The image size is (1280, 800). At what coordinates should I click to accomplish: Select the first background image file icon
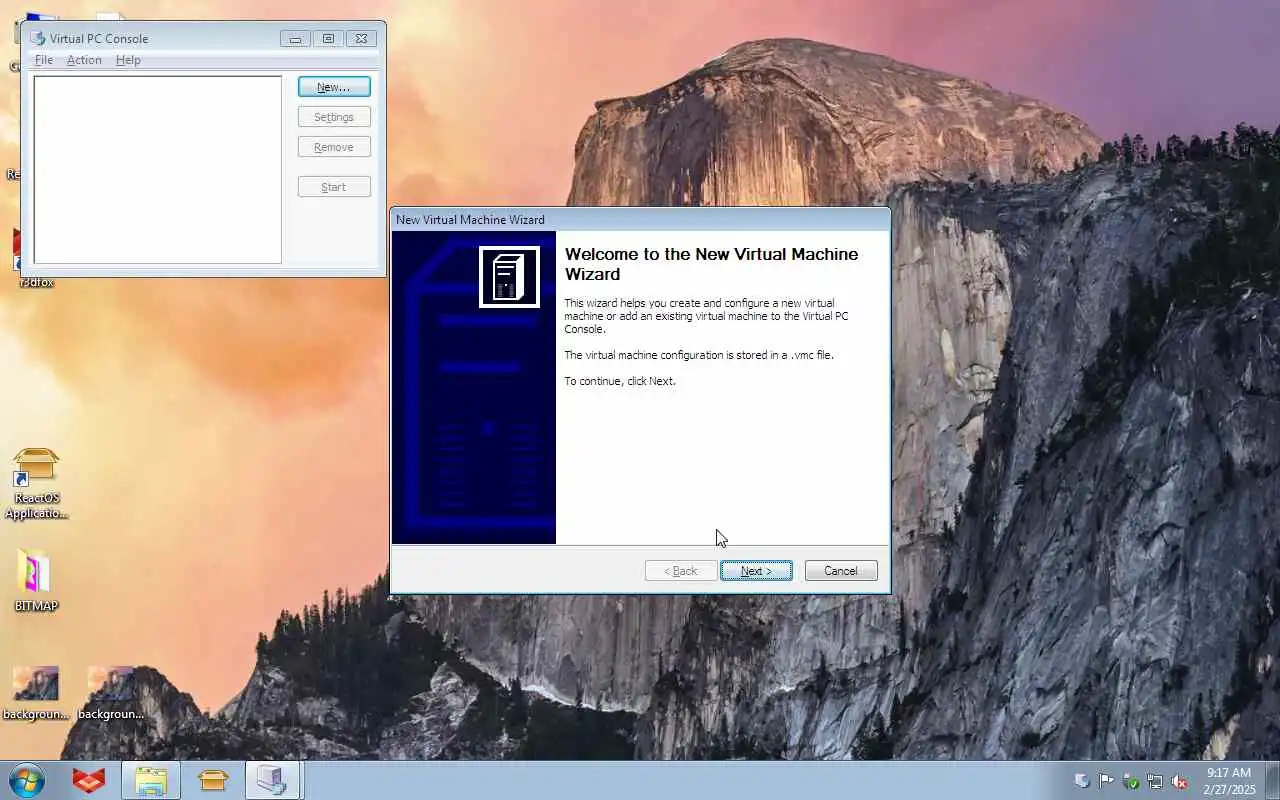36,693
